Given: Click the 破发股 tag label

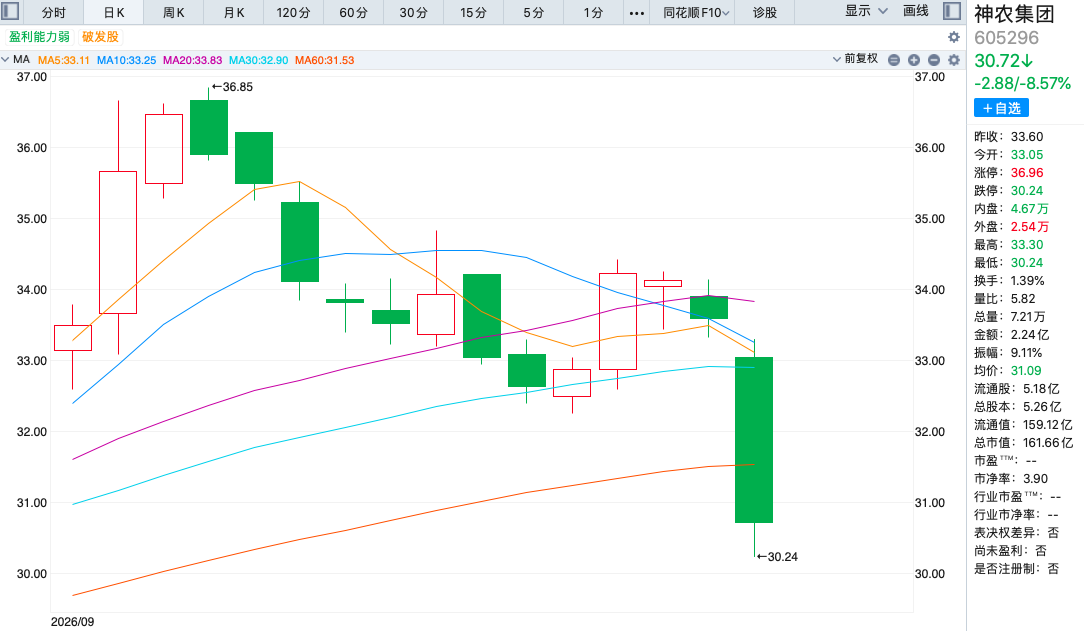Looking at the screenshot, I should coord(100,37).
